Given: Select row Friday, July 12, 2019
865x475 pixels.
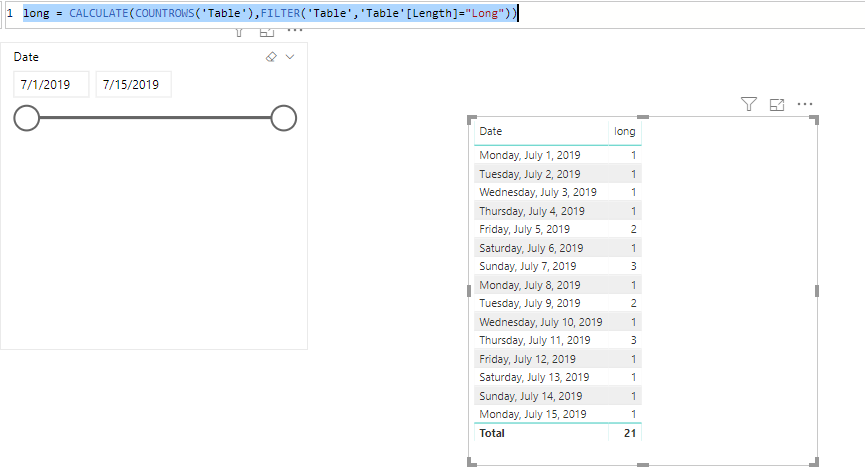Looking at the screenshot, I should pos(557,359).
